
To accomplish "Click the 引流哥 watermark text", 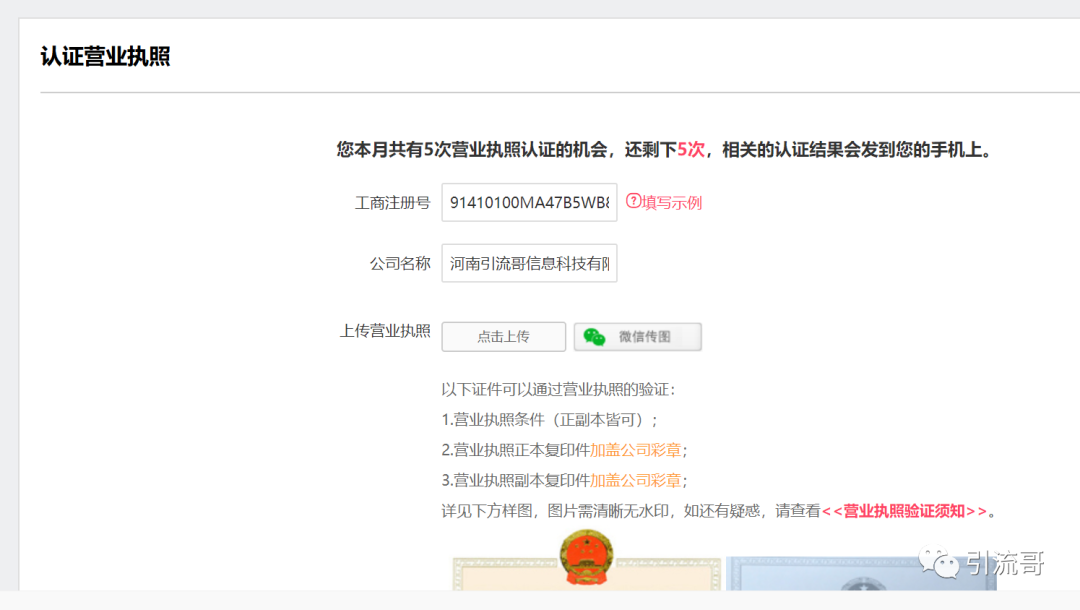I will pyautogui.click(x=1004, y=564).
